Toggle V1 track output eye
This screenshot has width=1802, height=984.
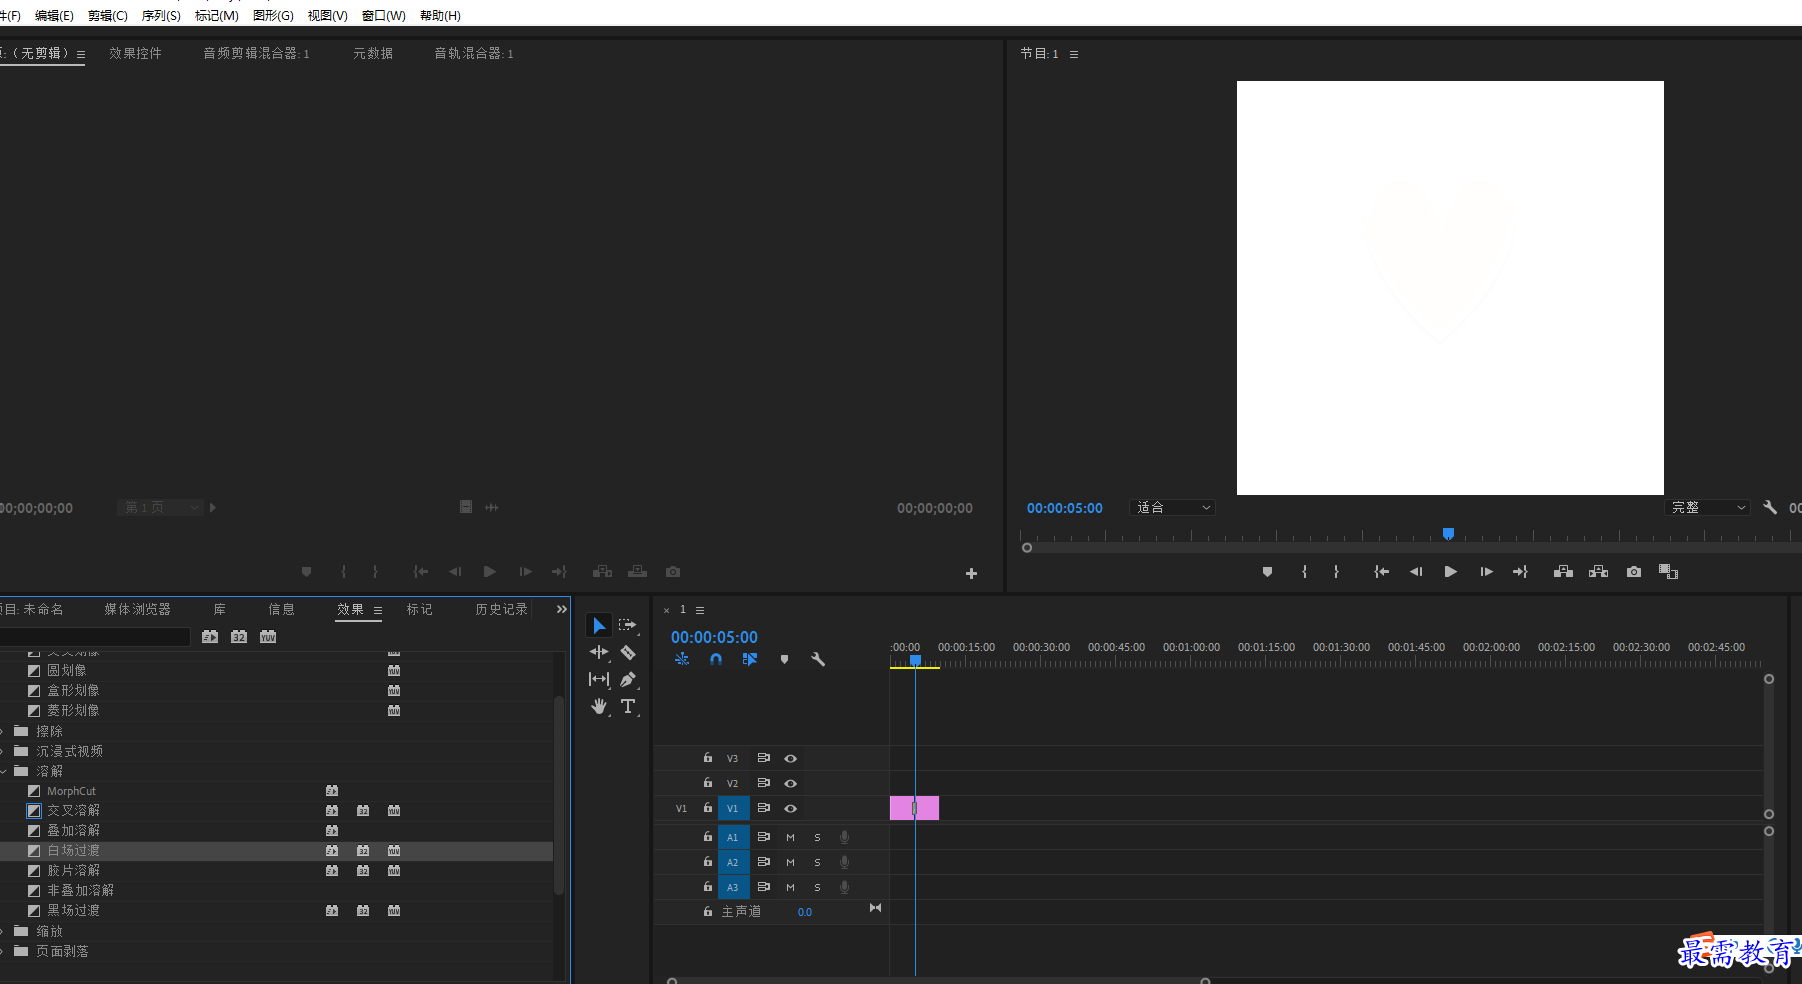[x=790, y=808]
